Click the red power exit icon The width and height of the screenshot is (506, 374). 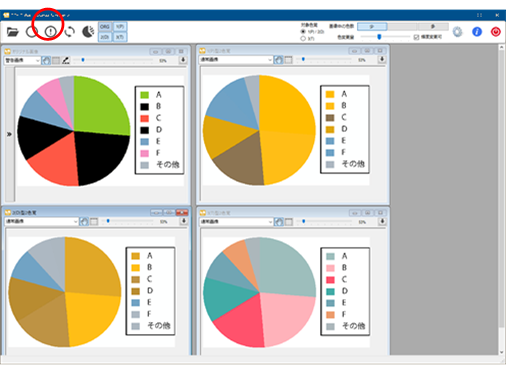click(x=496, y=32)
